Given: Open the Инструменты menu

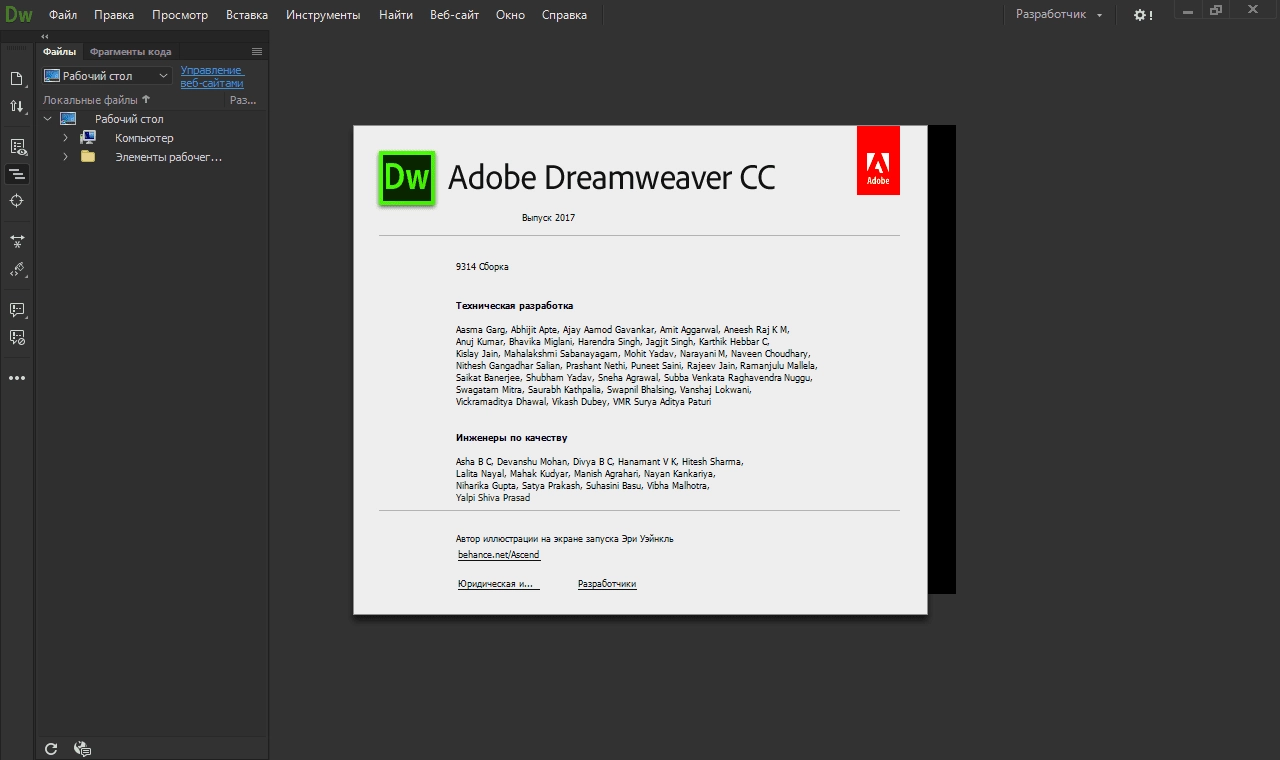Looking at the screenshot, I should tap(323, 15).
